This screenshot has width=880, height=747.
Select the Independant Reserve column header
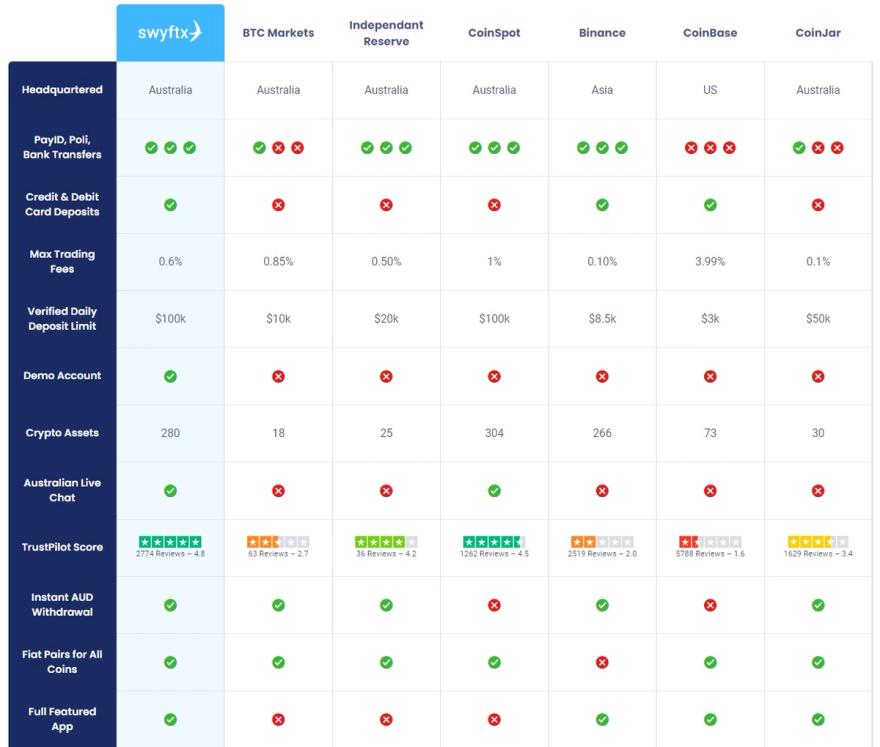(386, 33)
